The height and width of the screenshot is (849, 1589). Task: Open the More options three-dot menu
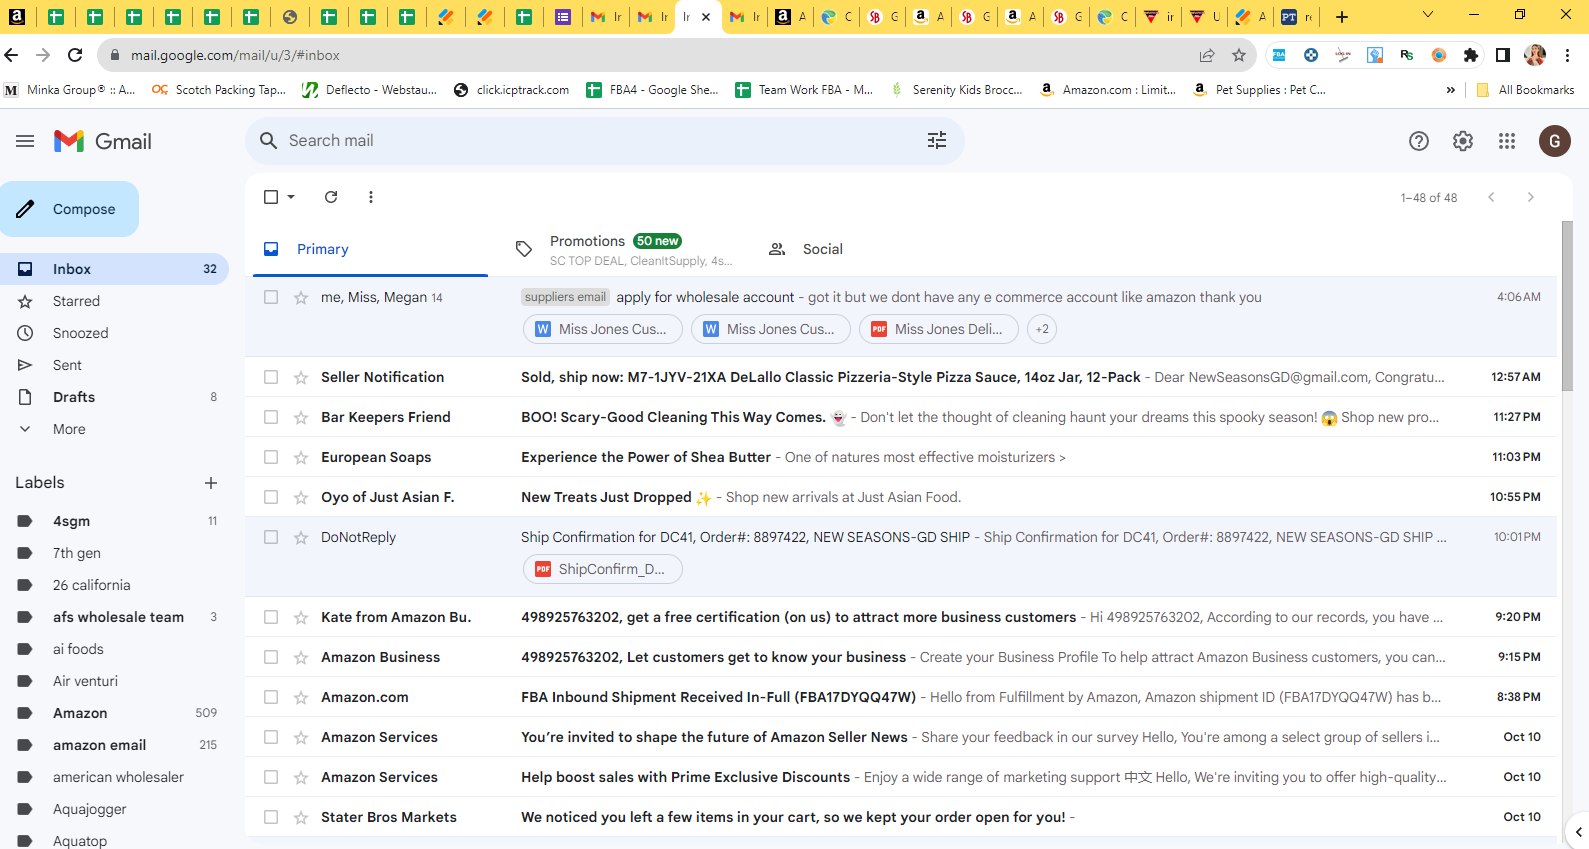(x=371, y=197)
